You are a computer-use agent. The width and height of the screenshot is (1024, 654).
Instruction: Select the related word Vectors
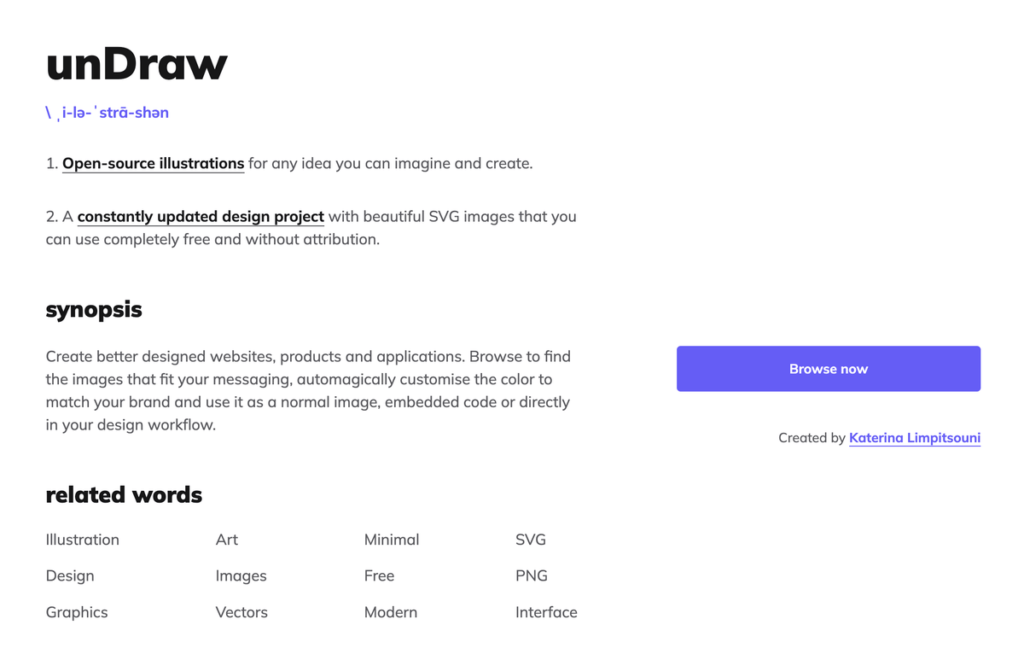tap(242, 612)
